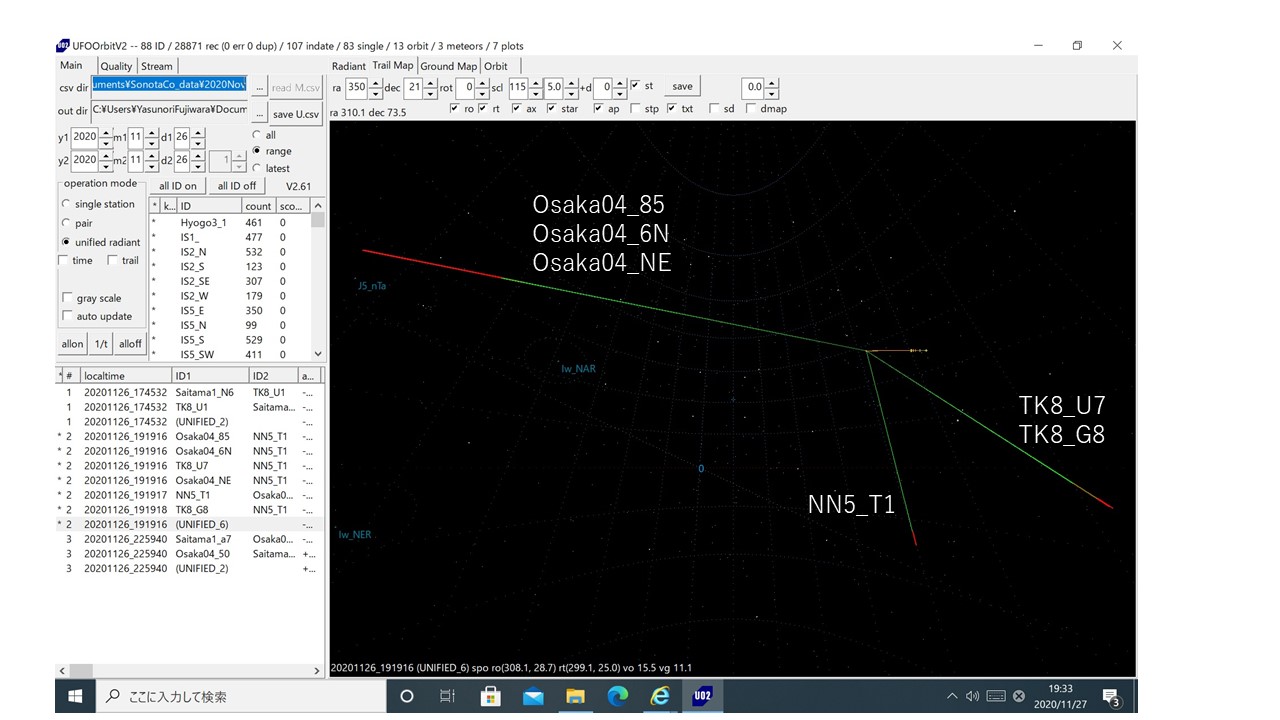Click the save U.csv button
The height and width of the screenshot is (720, 1280).
(294, 113)
